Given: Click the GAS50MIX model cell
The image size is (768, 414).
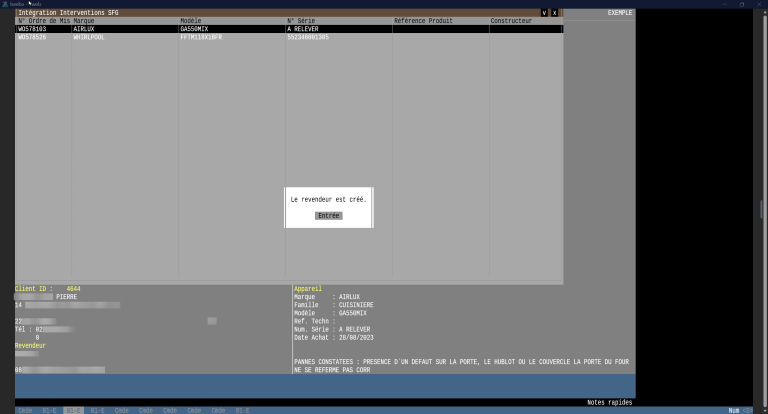Looking at the screenshot, I should (x=194, y=29).
